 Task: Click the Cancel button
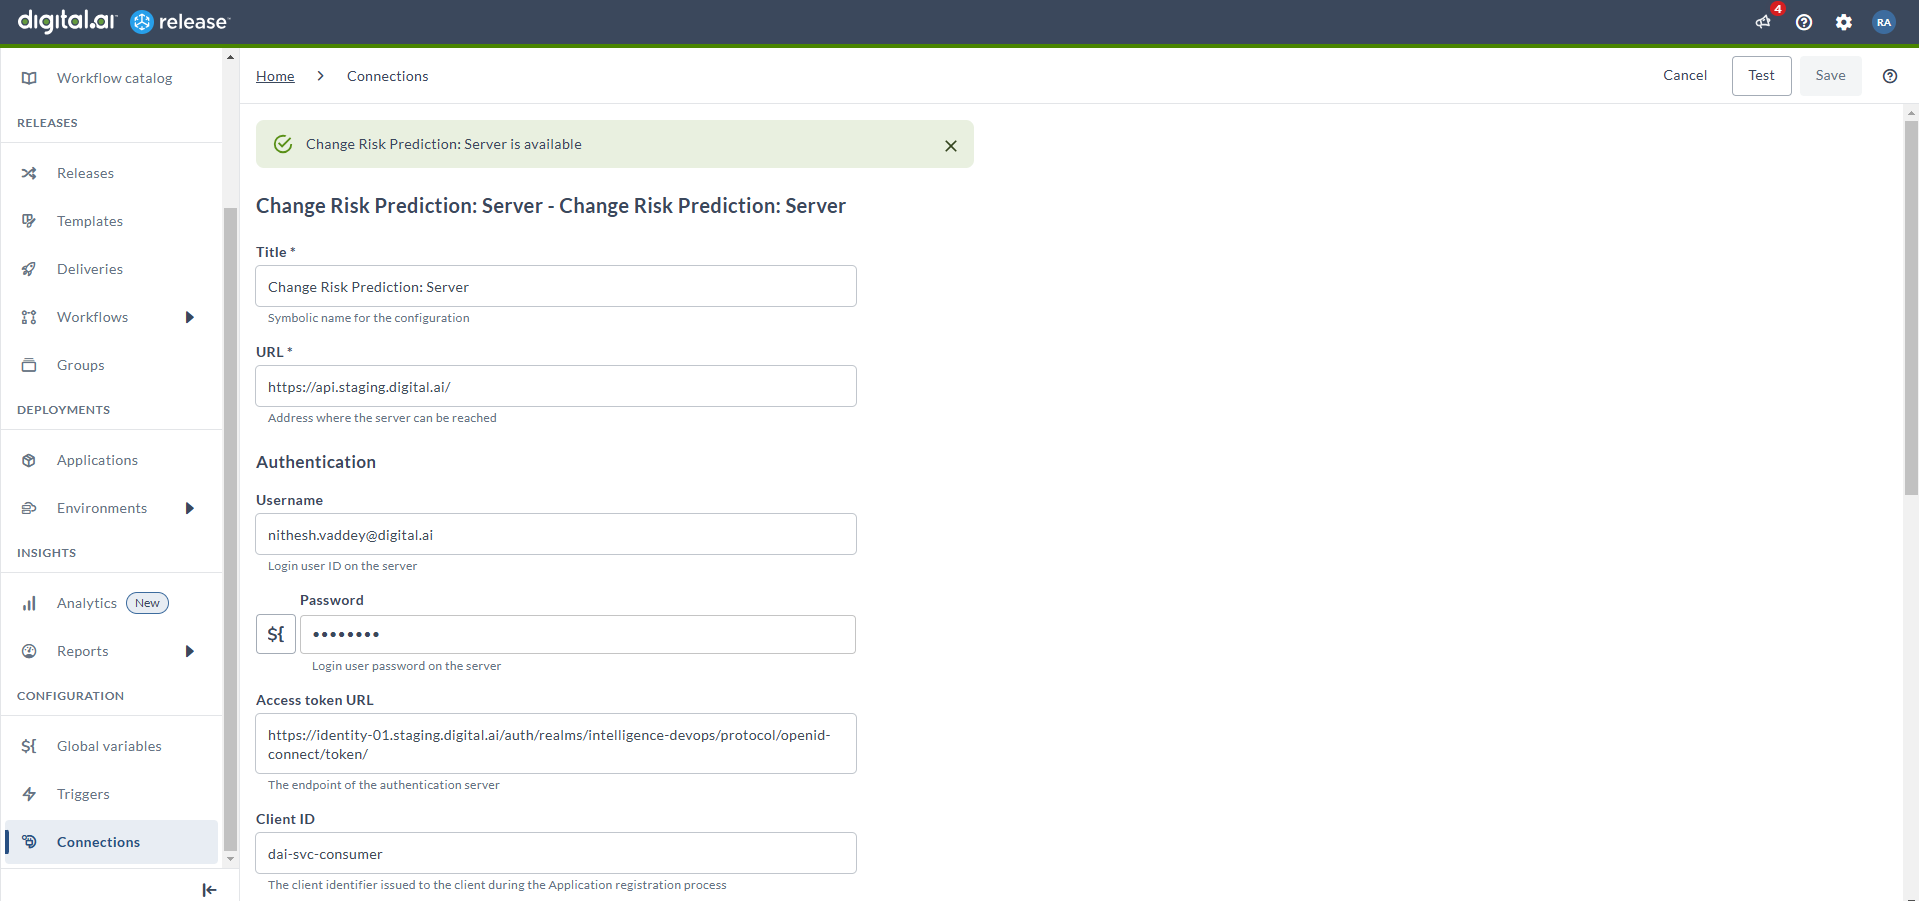pos(1685,76)
